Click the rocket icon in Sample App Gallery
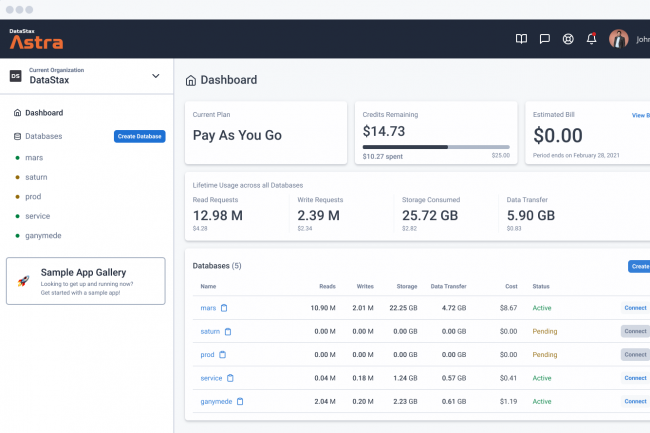 pos(23,281)
